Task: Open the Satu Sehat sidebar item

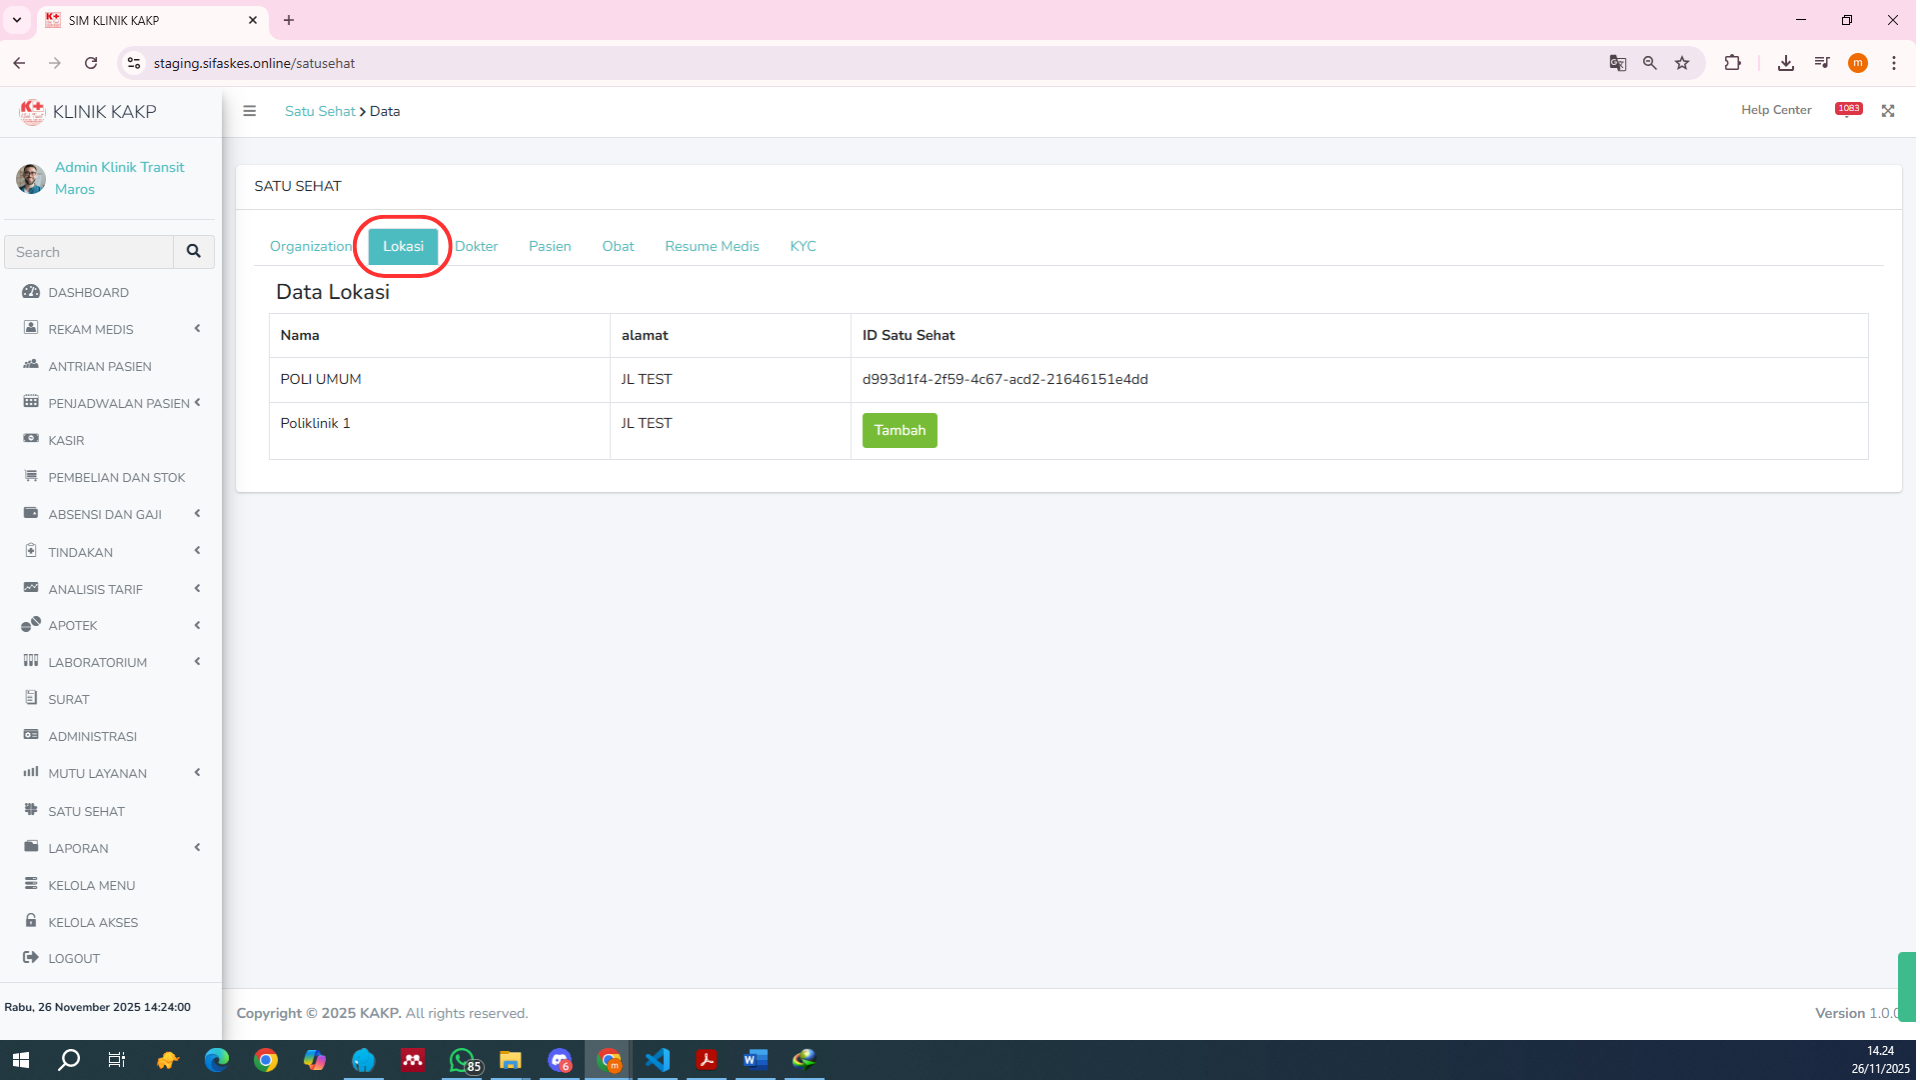Action: pos(86,811)
